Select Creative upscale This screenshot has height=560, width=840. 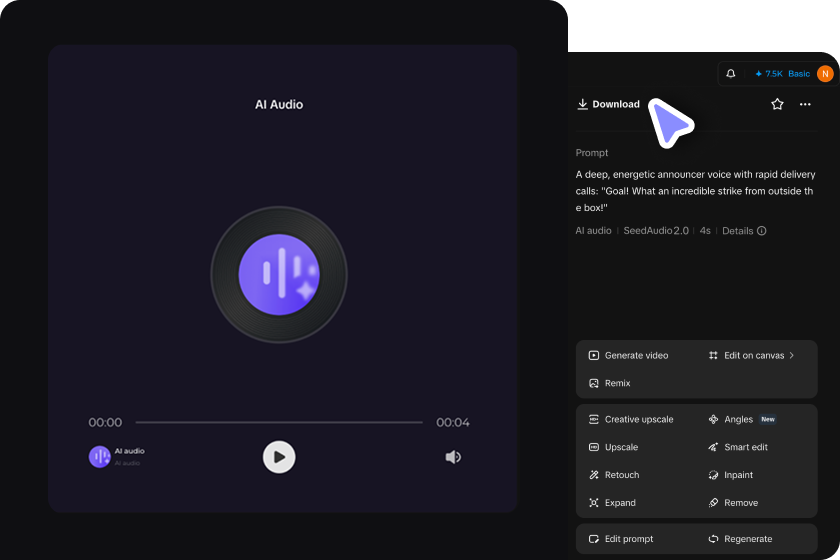pyautogui.click(x=631, y=420)
